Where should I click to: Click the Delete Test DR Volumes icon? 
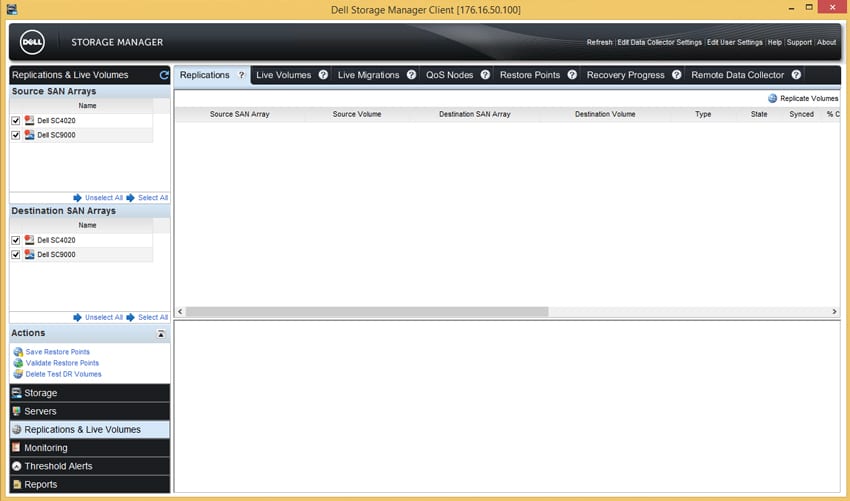[x=18, y=374]
